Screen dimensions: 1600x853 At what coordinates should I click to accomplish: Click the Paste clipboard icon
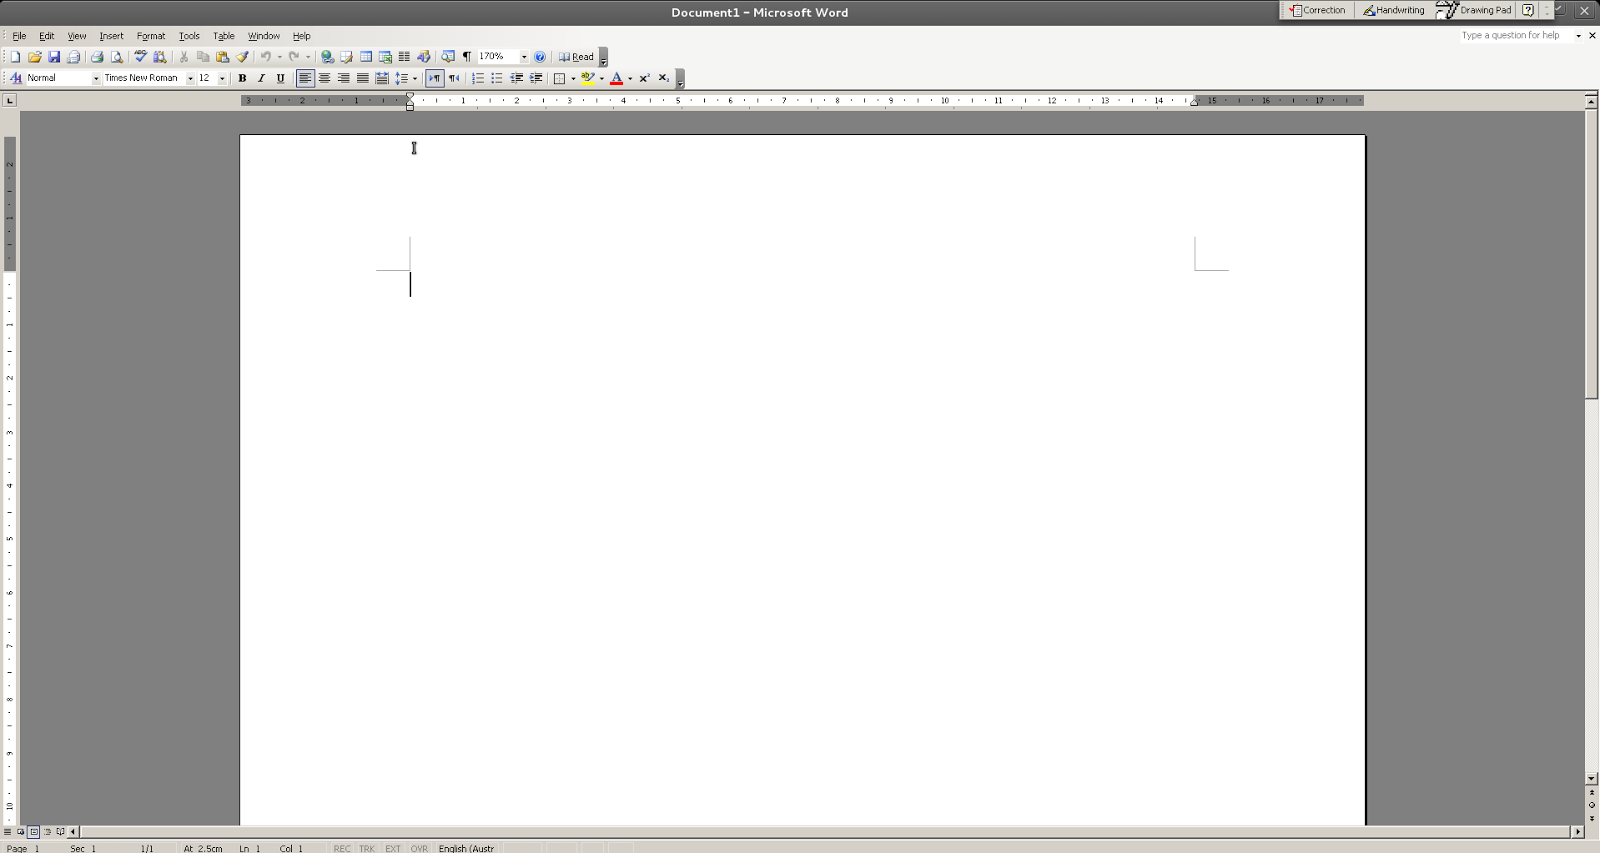pyautogui.click(x=222, y=57)
